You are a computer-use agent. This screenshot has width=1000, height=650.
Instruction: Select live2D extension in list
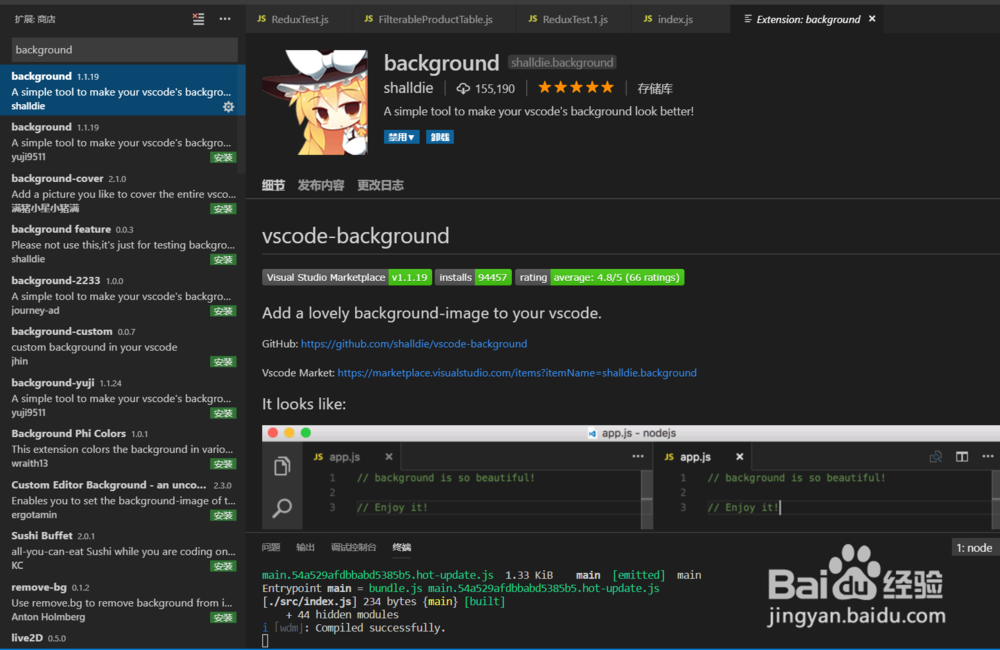(x=122, y=639)
